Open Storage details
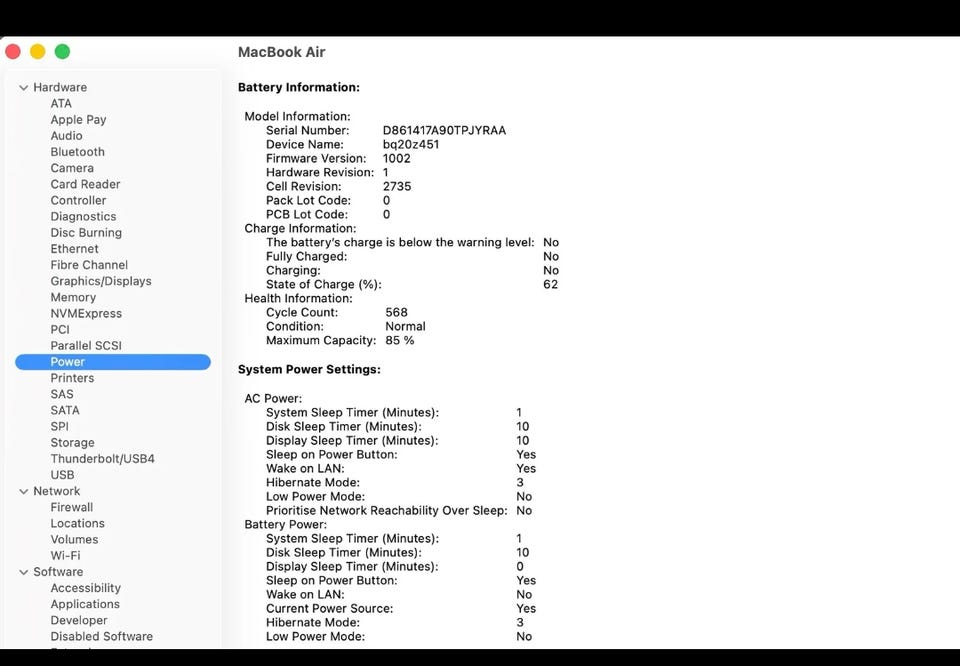Screen dimensions: 960x666 pos(72,443)
